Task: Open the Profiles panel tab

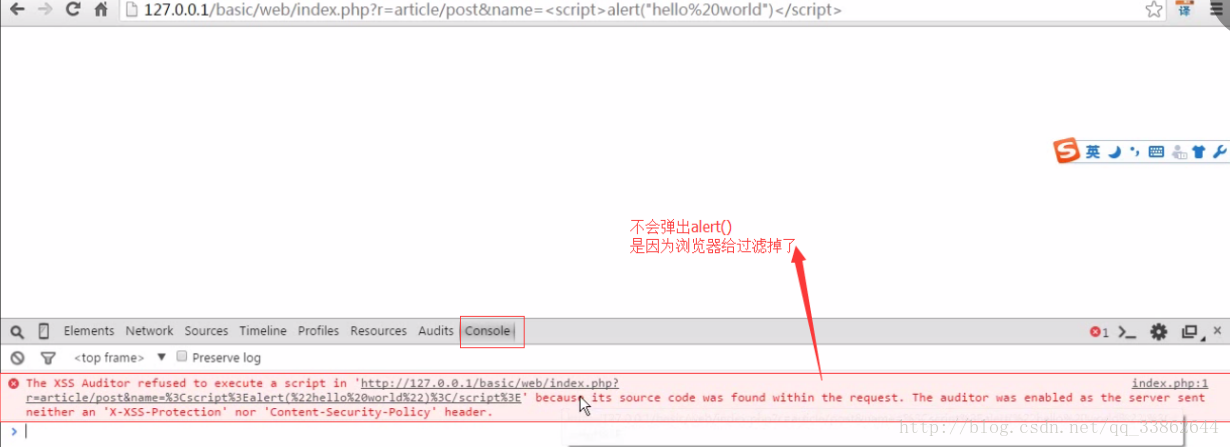Action: 318,331
